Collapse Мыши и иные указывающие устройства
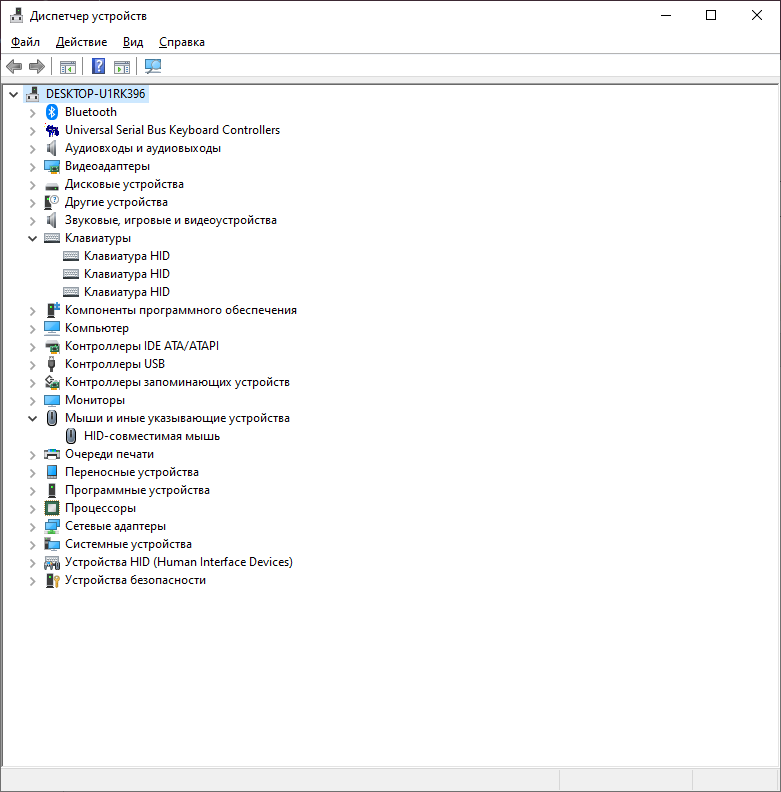The width and height of the screenshot is (781, 792). pyautogui.click(x=33, y=418)
